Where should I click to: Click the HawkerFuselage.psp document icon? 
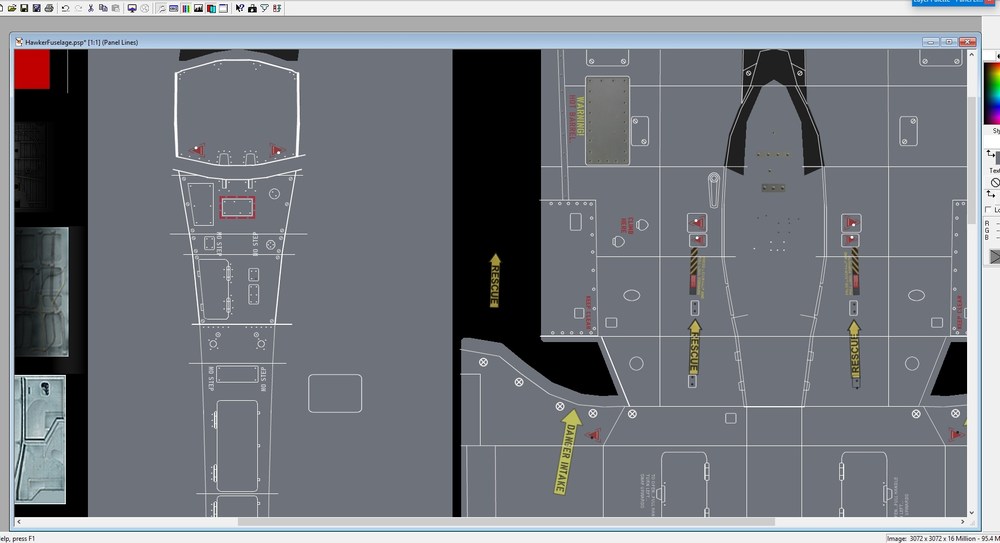click(x=19, y=42)
